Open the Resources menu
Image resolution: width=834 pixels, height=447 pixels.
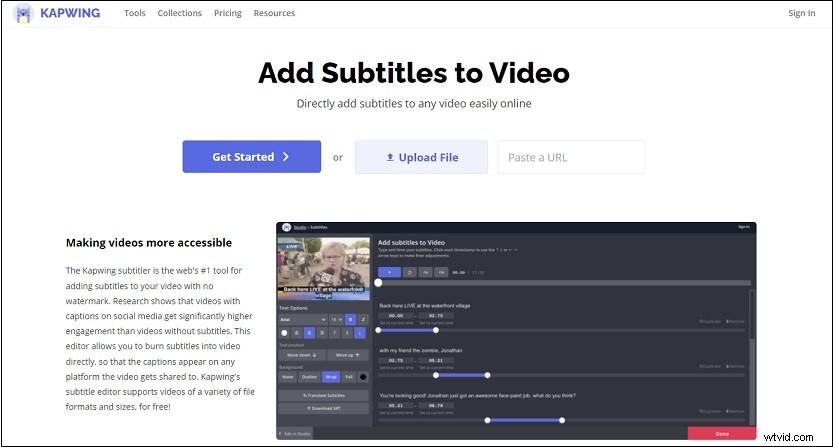point(274,13)
